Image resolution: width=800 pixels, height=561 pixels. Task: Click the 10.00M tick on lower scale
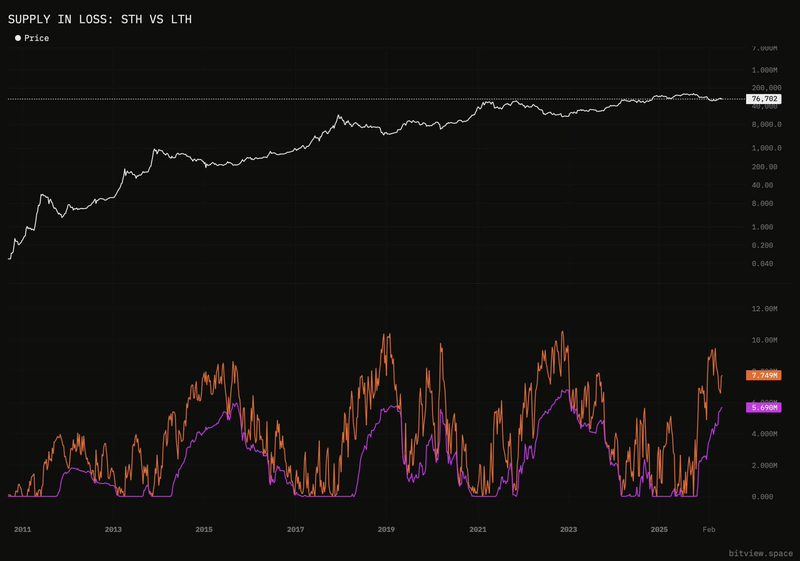764,340
